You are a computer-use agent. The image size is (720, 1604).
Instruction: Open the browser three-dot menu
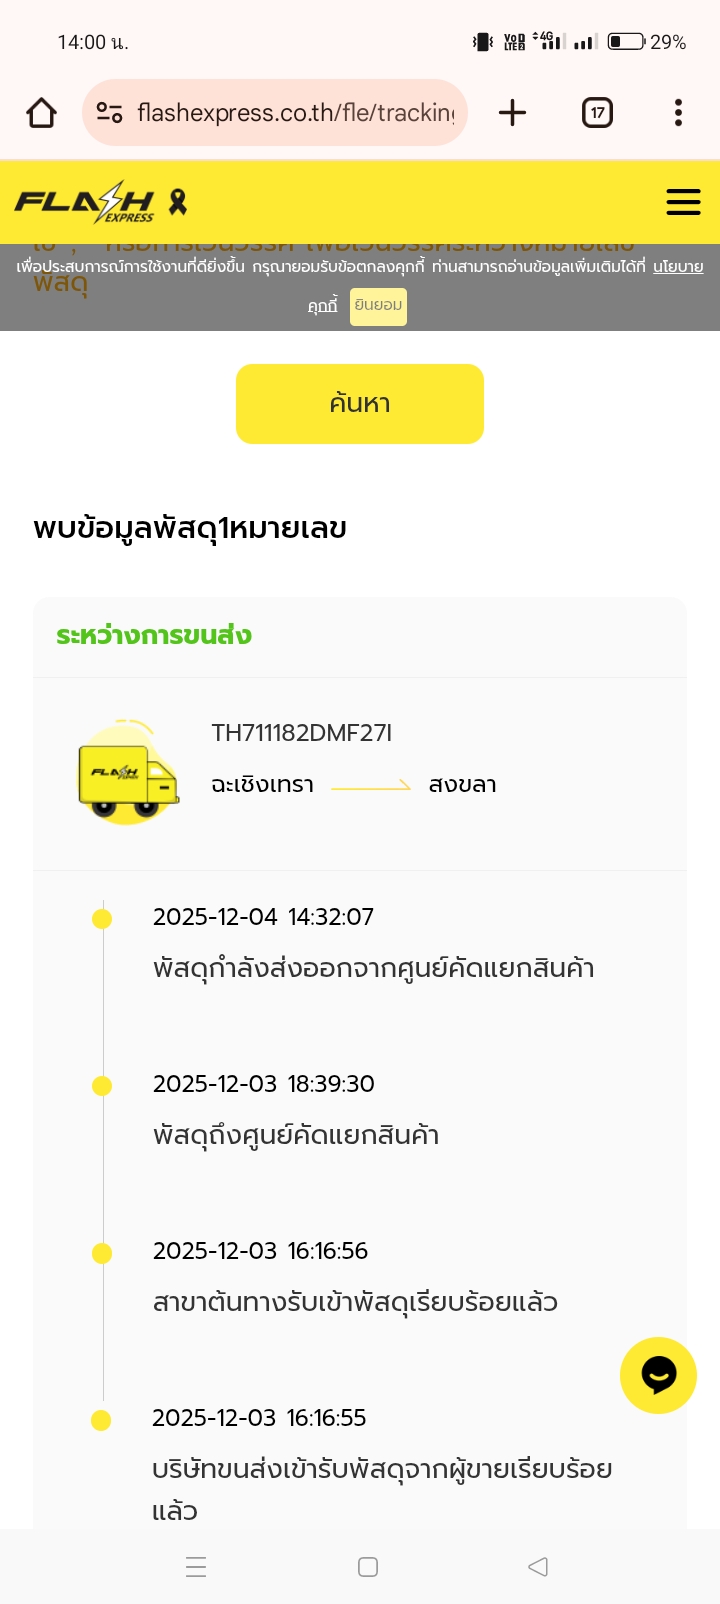coord(678,113)
